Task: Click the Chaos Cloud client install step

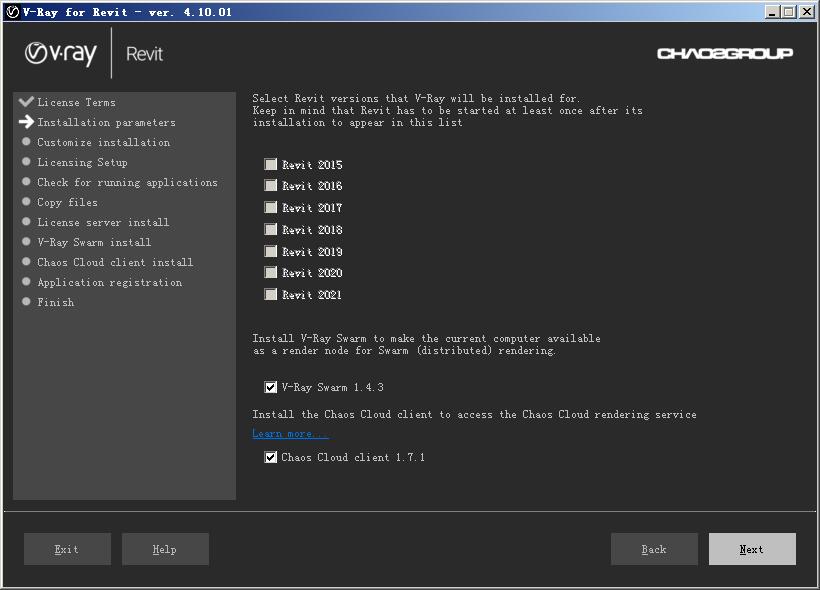Action: click(115, 262)
